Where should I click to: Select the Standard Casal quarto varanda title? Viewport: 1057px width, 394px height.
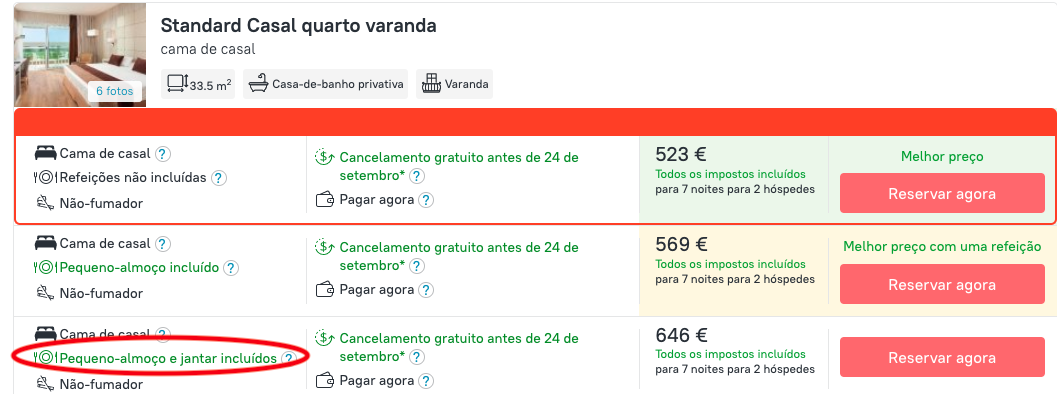(x=299, y=26)
